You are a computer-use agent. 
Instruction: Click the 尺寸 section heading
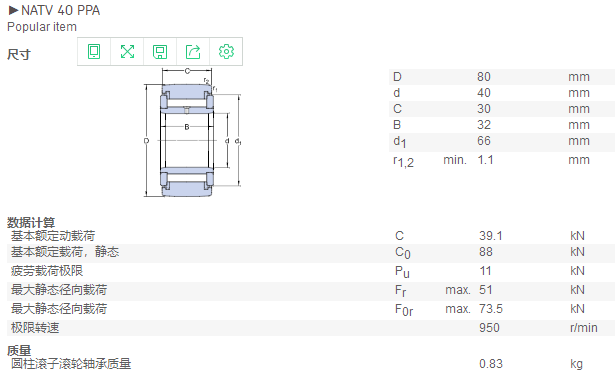(19, 54)
